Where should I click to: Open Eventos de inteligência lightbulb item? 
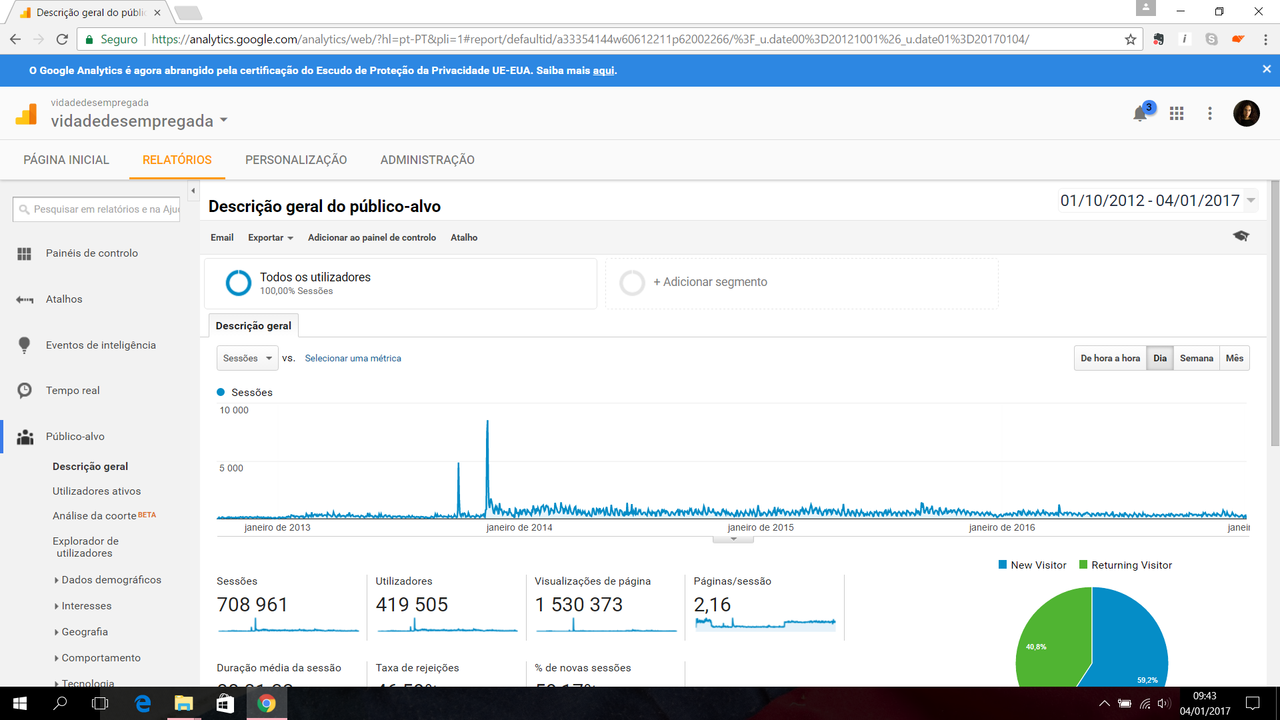tap(100, 345)
